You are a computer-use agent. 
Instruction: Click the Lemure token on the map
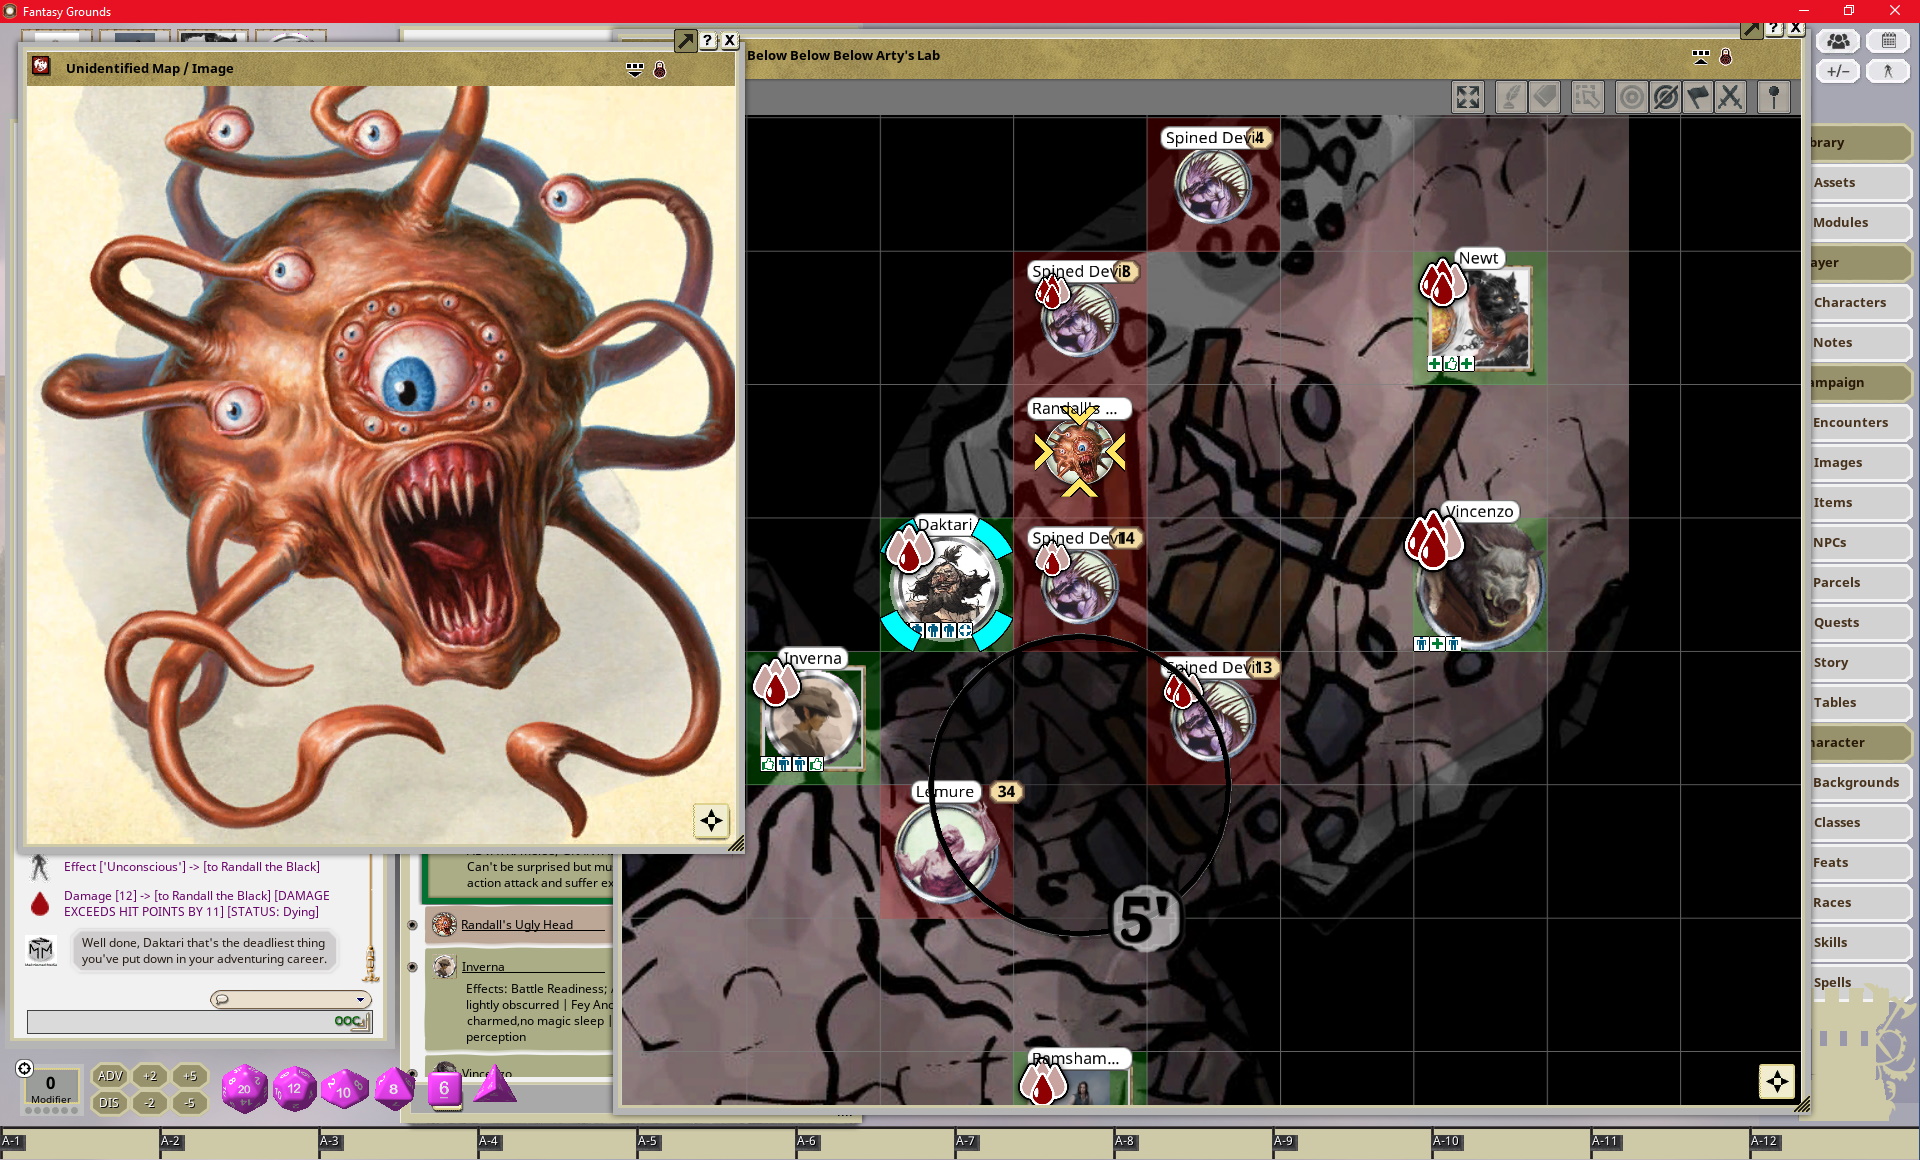945,852
